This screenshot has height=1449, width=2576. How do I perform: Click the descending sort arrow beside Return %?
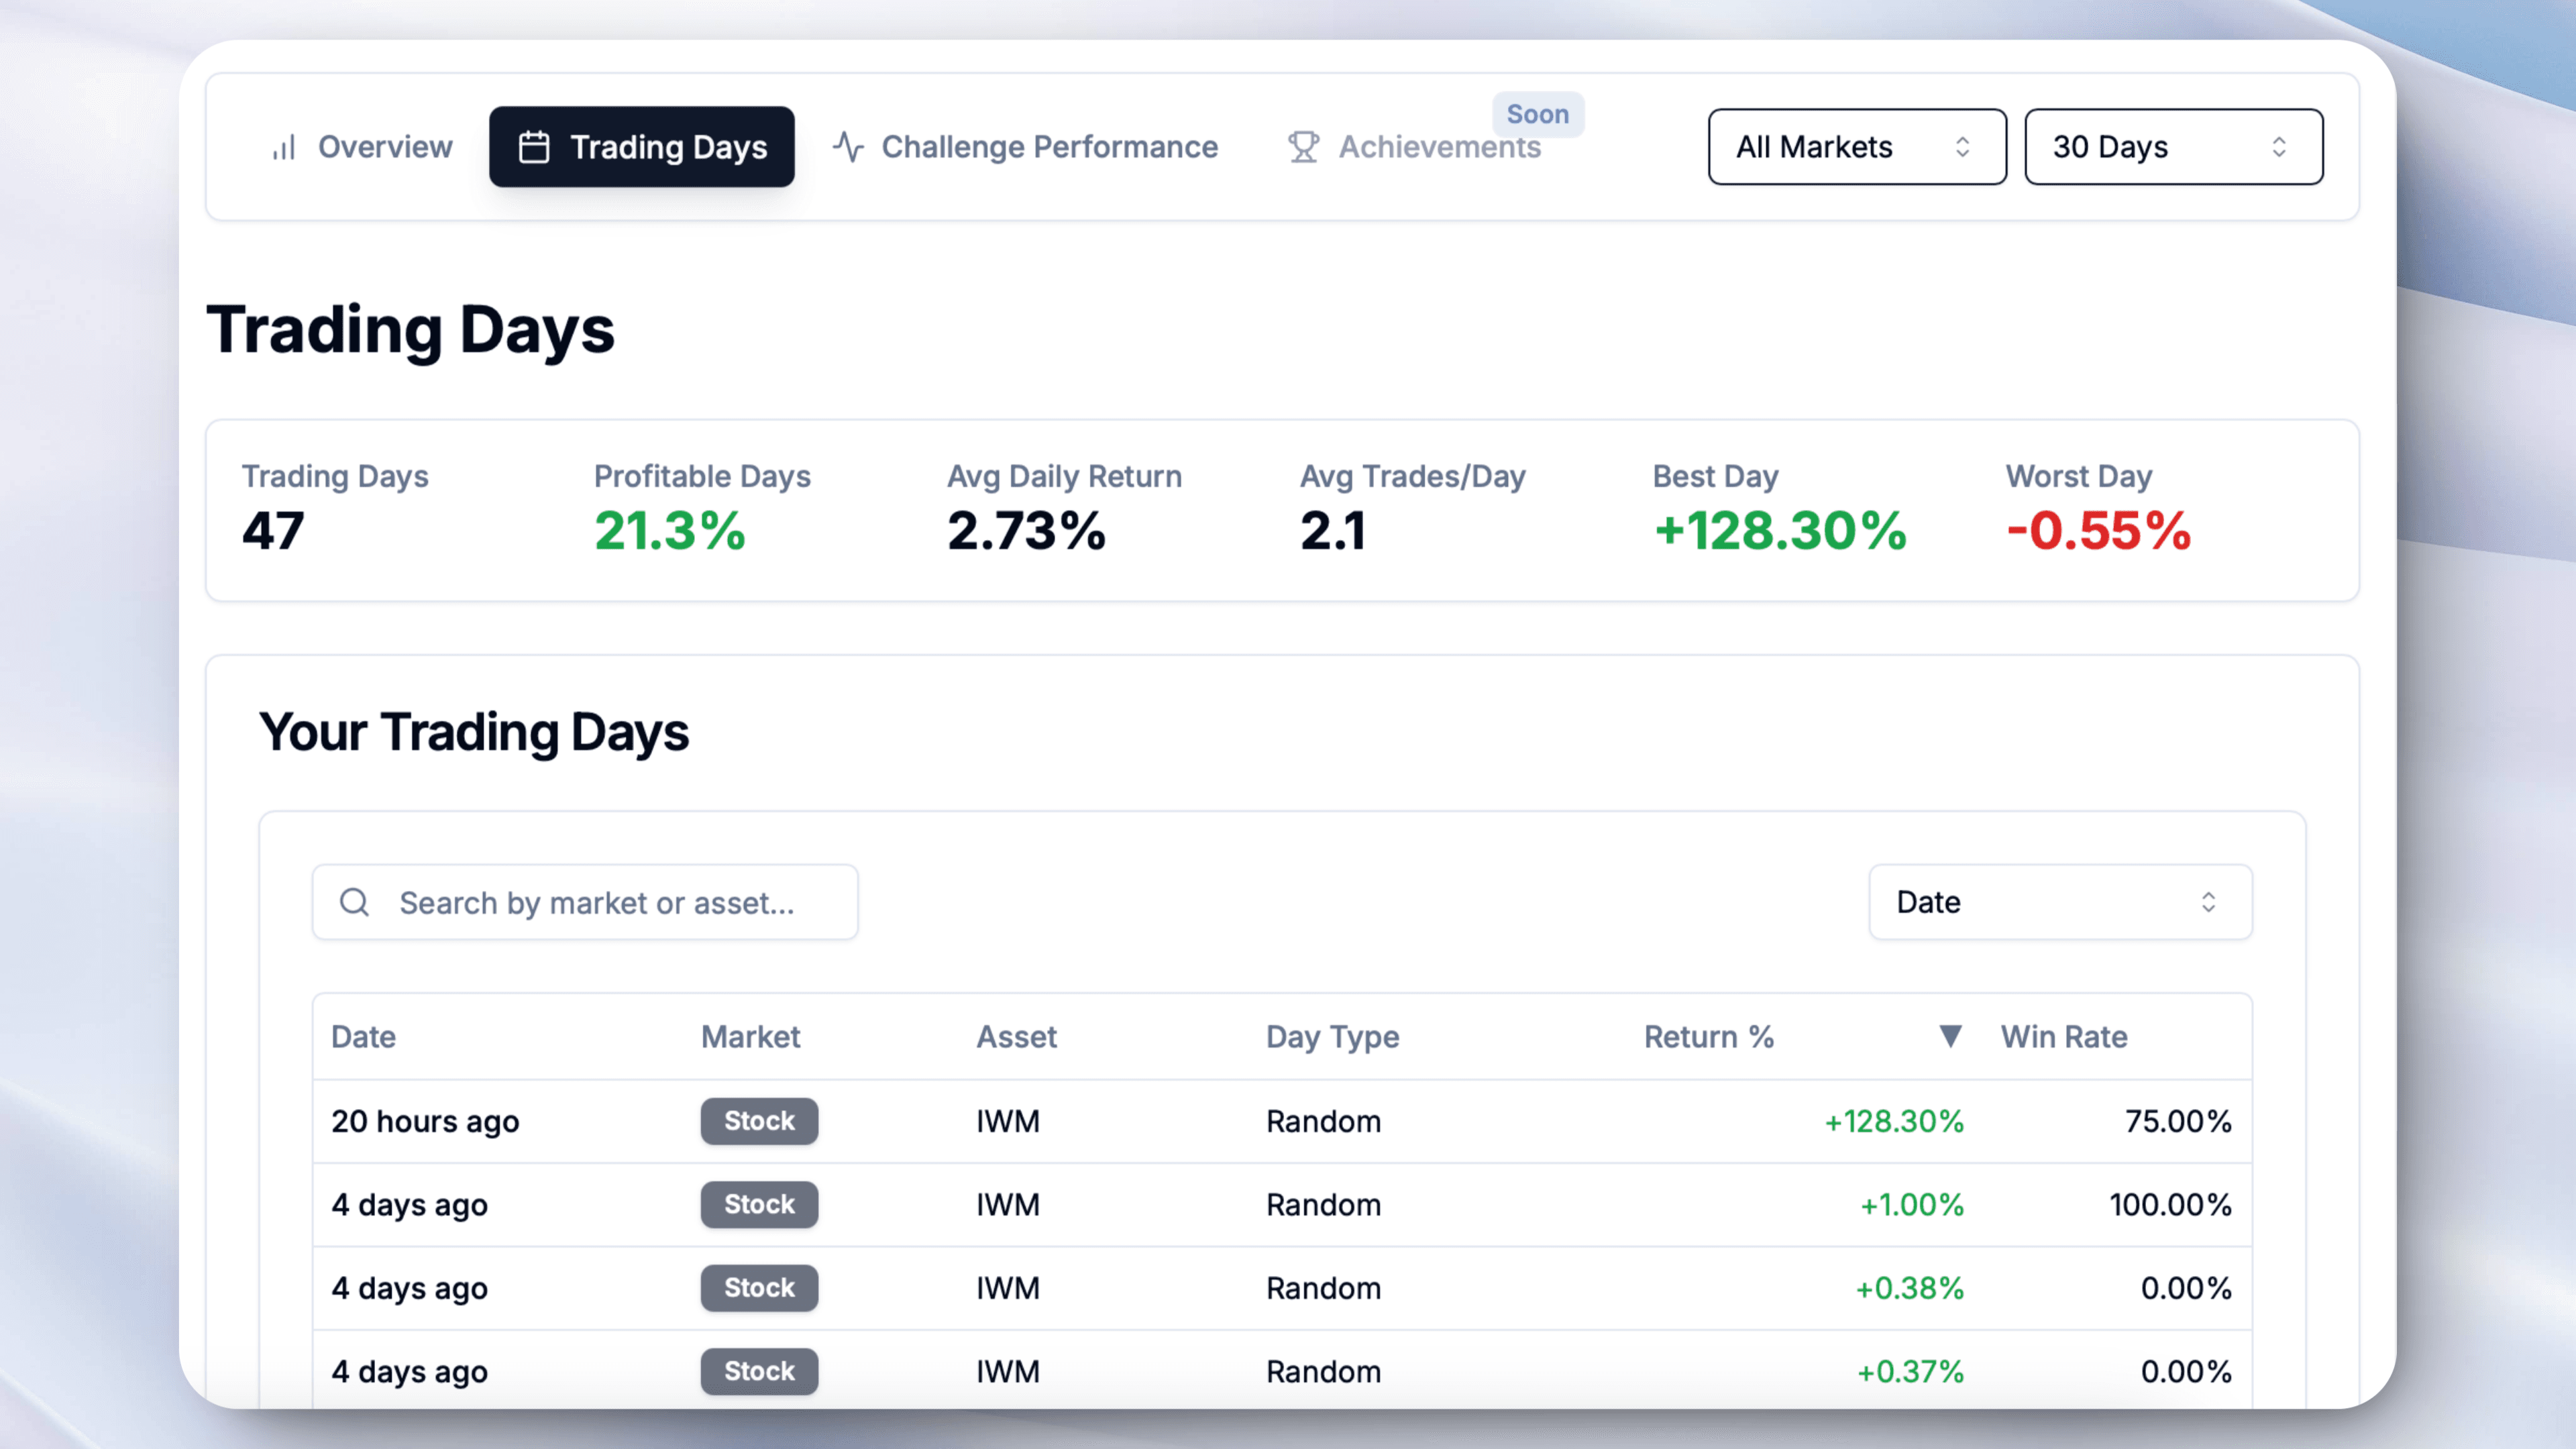(1950, 1037)
